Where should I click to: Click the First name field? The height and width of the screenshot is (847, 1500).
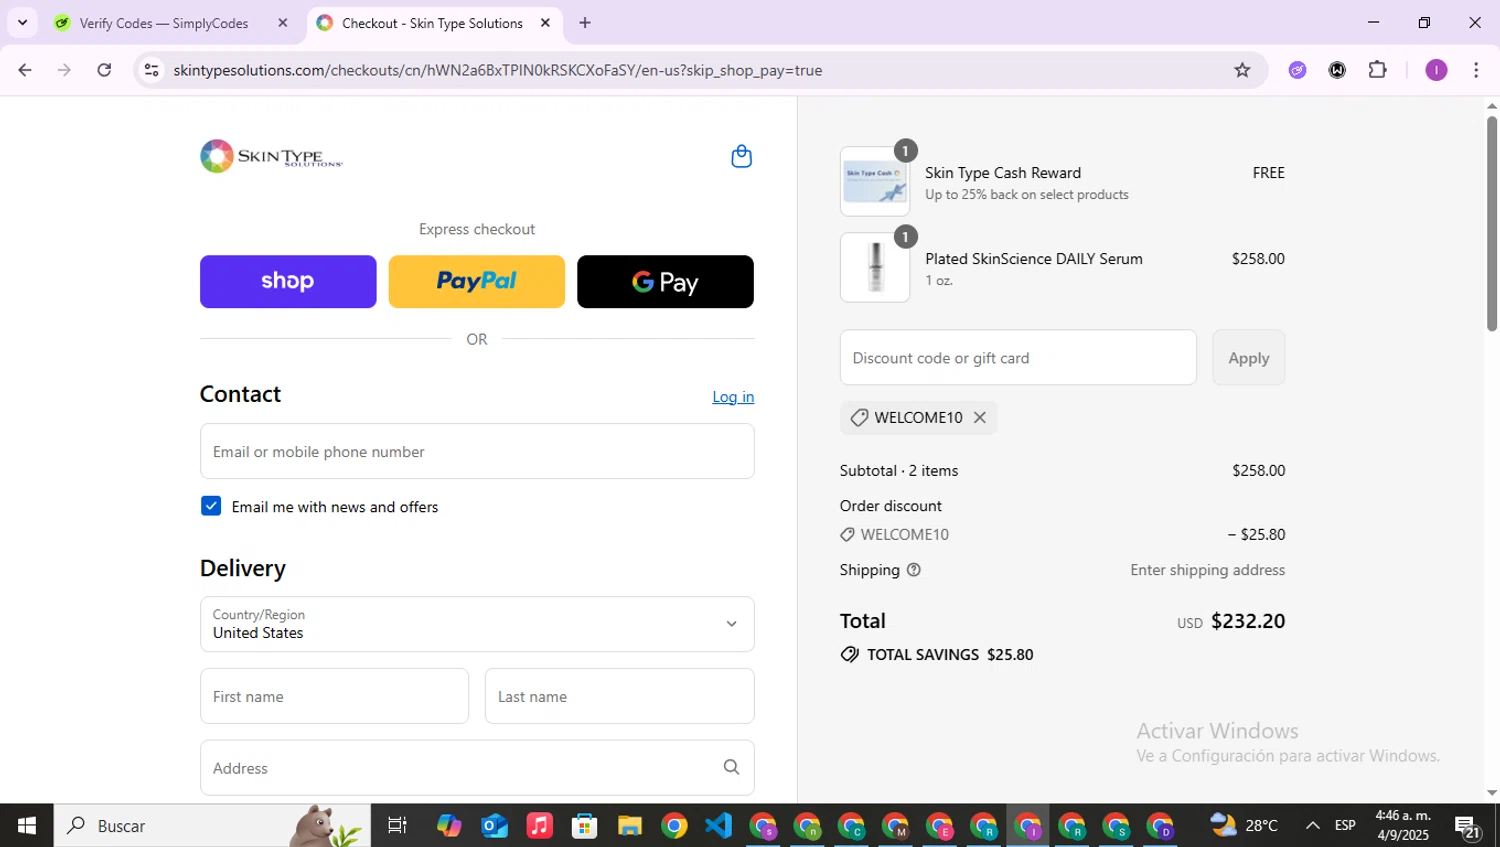click(x=334, y=696)
